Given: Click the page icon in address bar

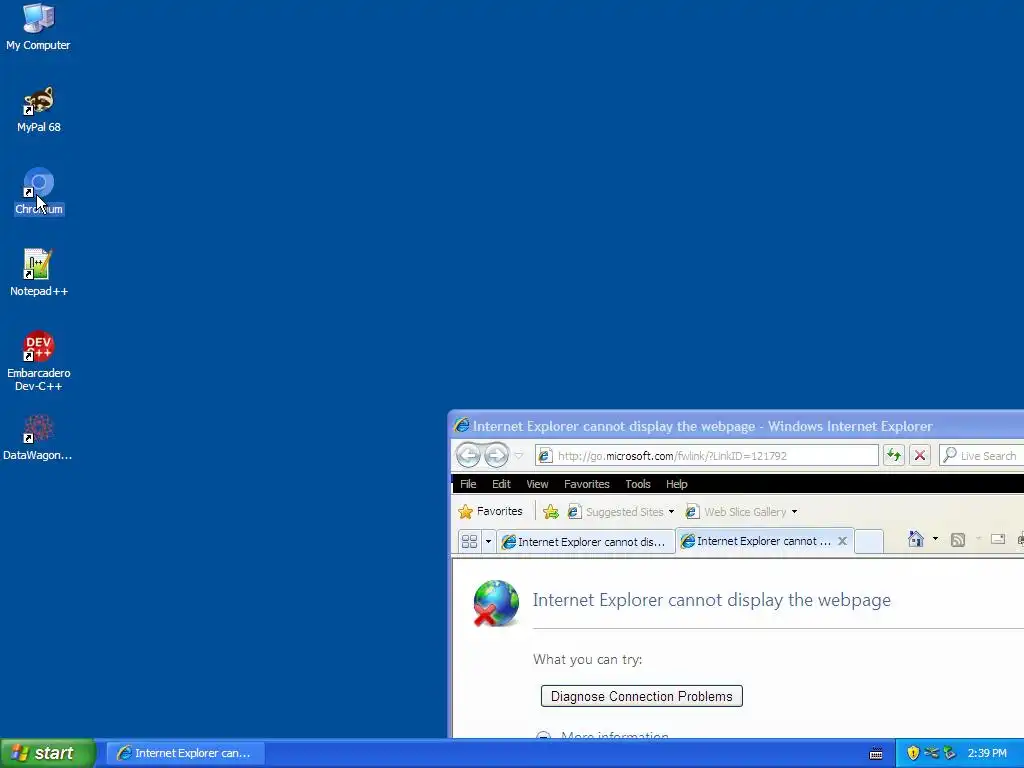Looking at the screenshot, I should point(545,456).
